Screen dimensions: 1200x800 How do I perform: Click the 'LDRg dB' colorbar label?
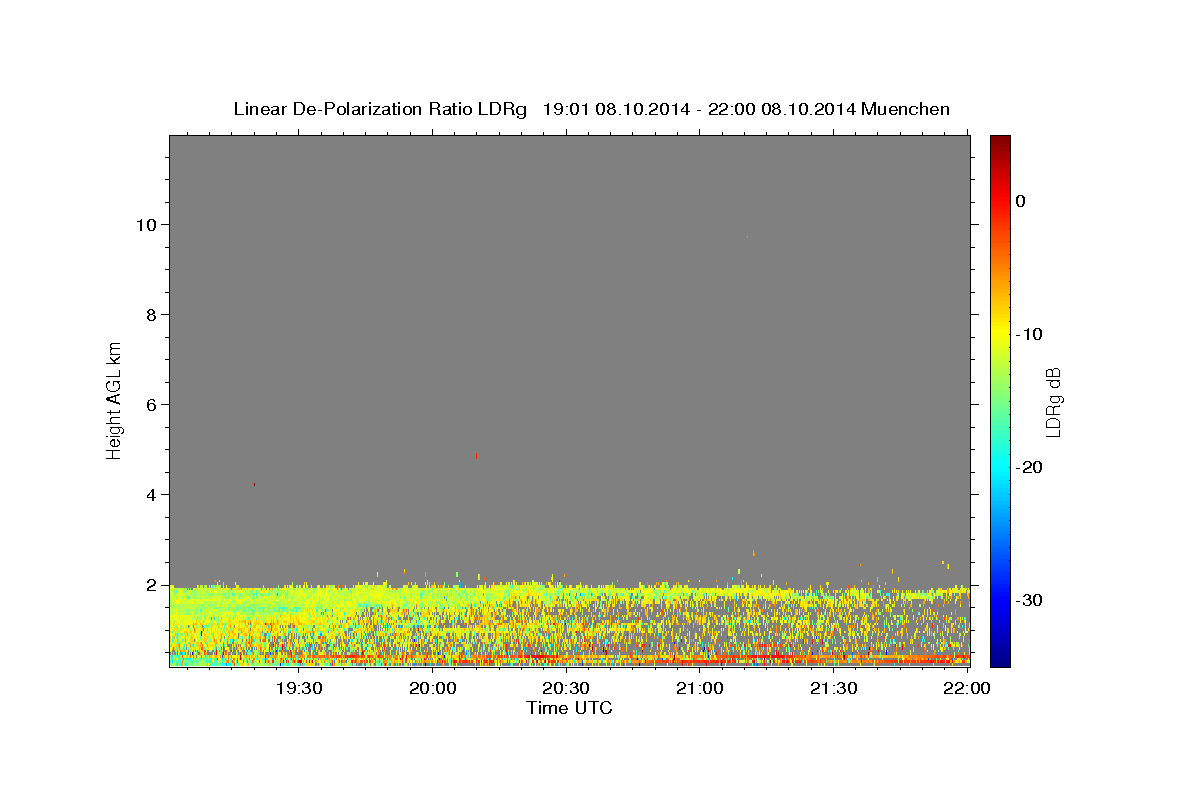pos(1053,402)
